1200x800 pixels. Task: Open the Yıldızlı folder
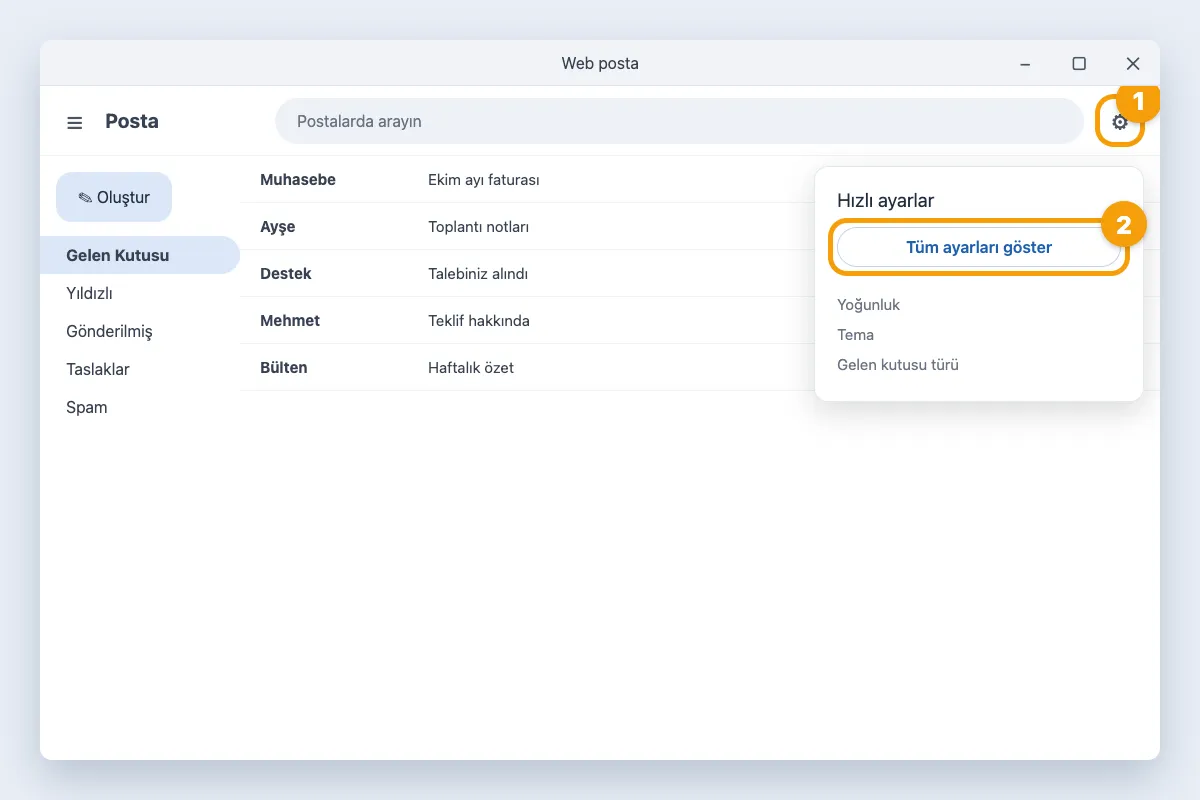[x=140, y=293]
